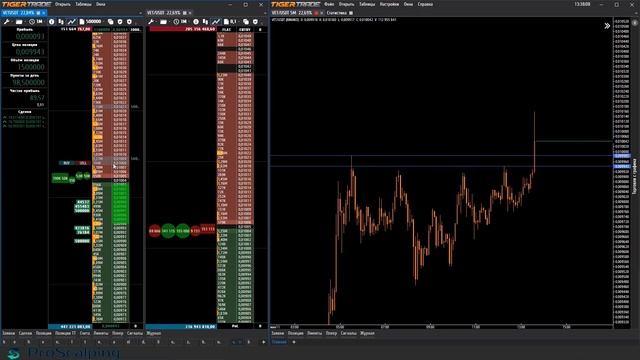Open the left window tab list dropdown arrow

(x=140, y=13)
